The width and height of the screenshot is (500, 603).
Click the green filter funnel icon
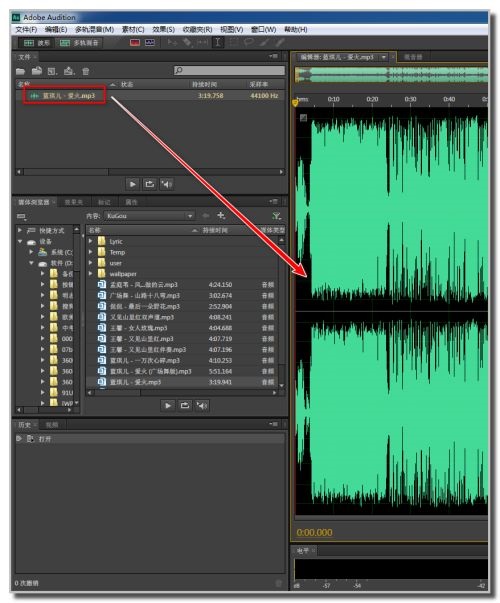[277, 216]
